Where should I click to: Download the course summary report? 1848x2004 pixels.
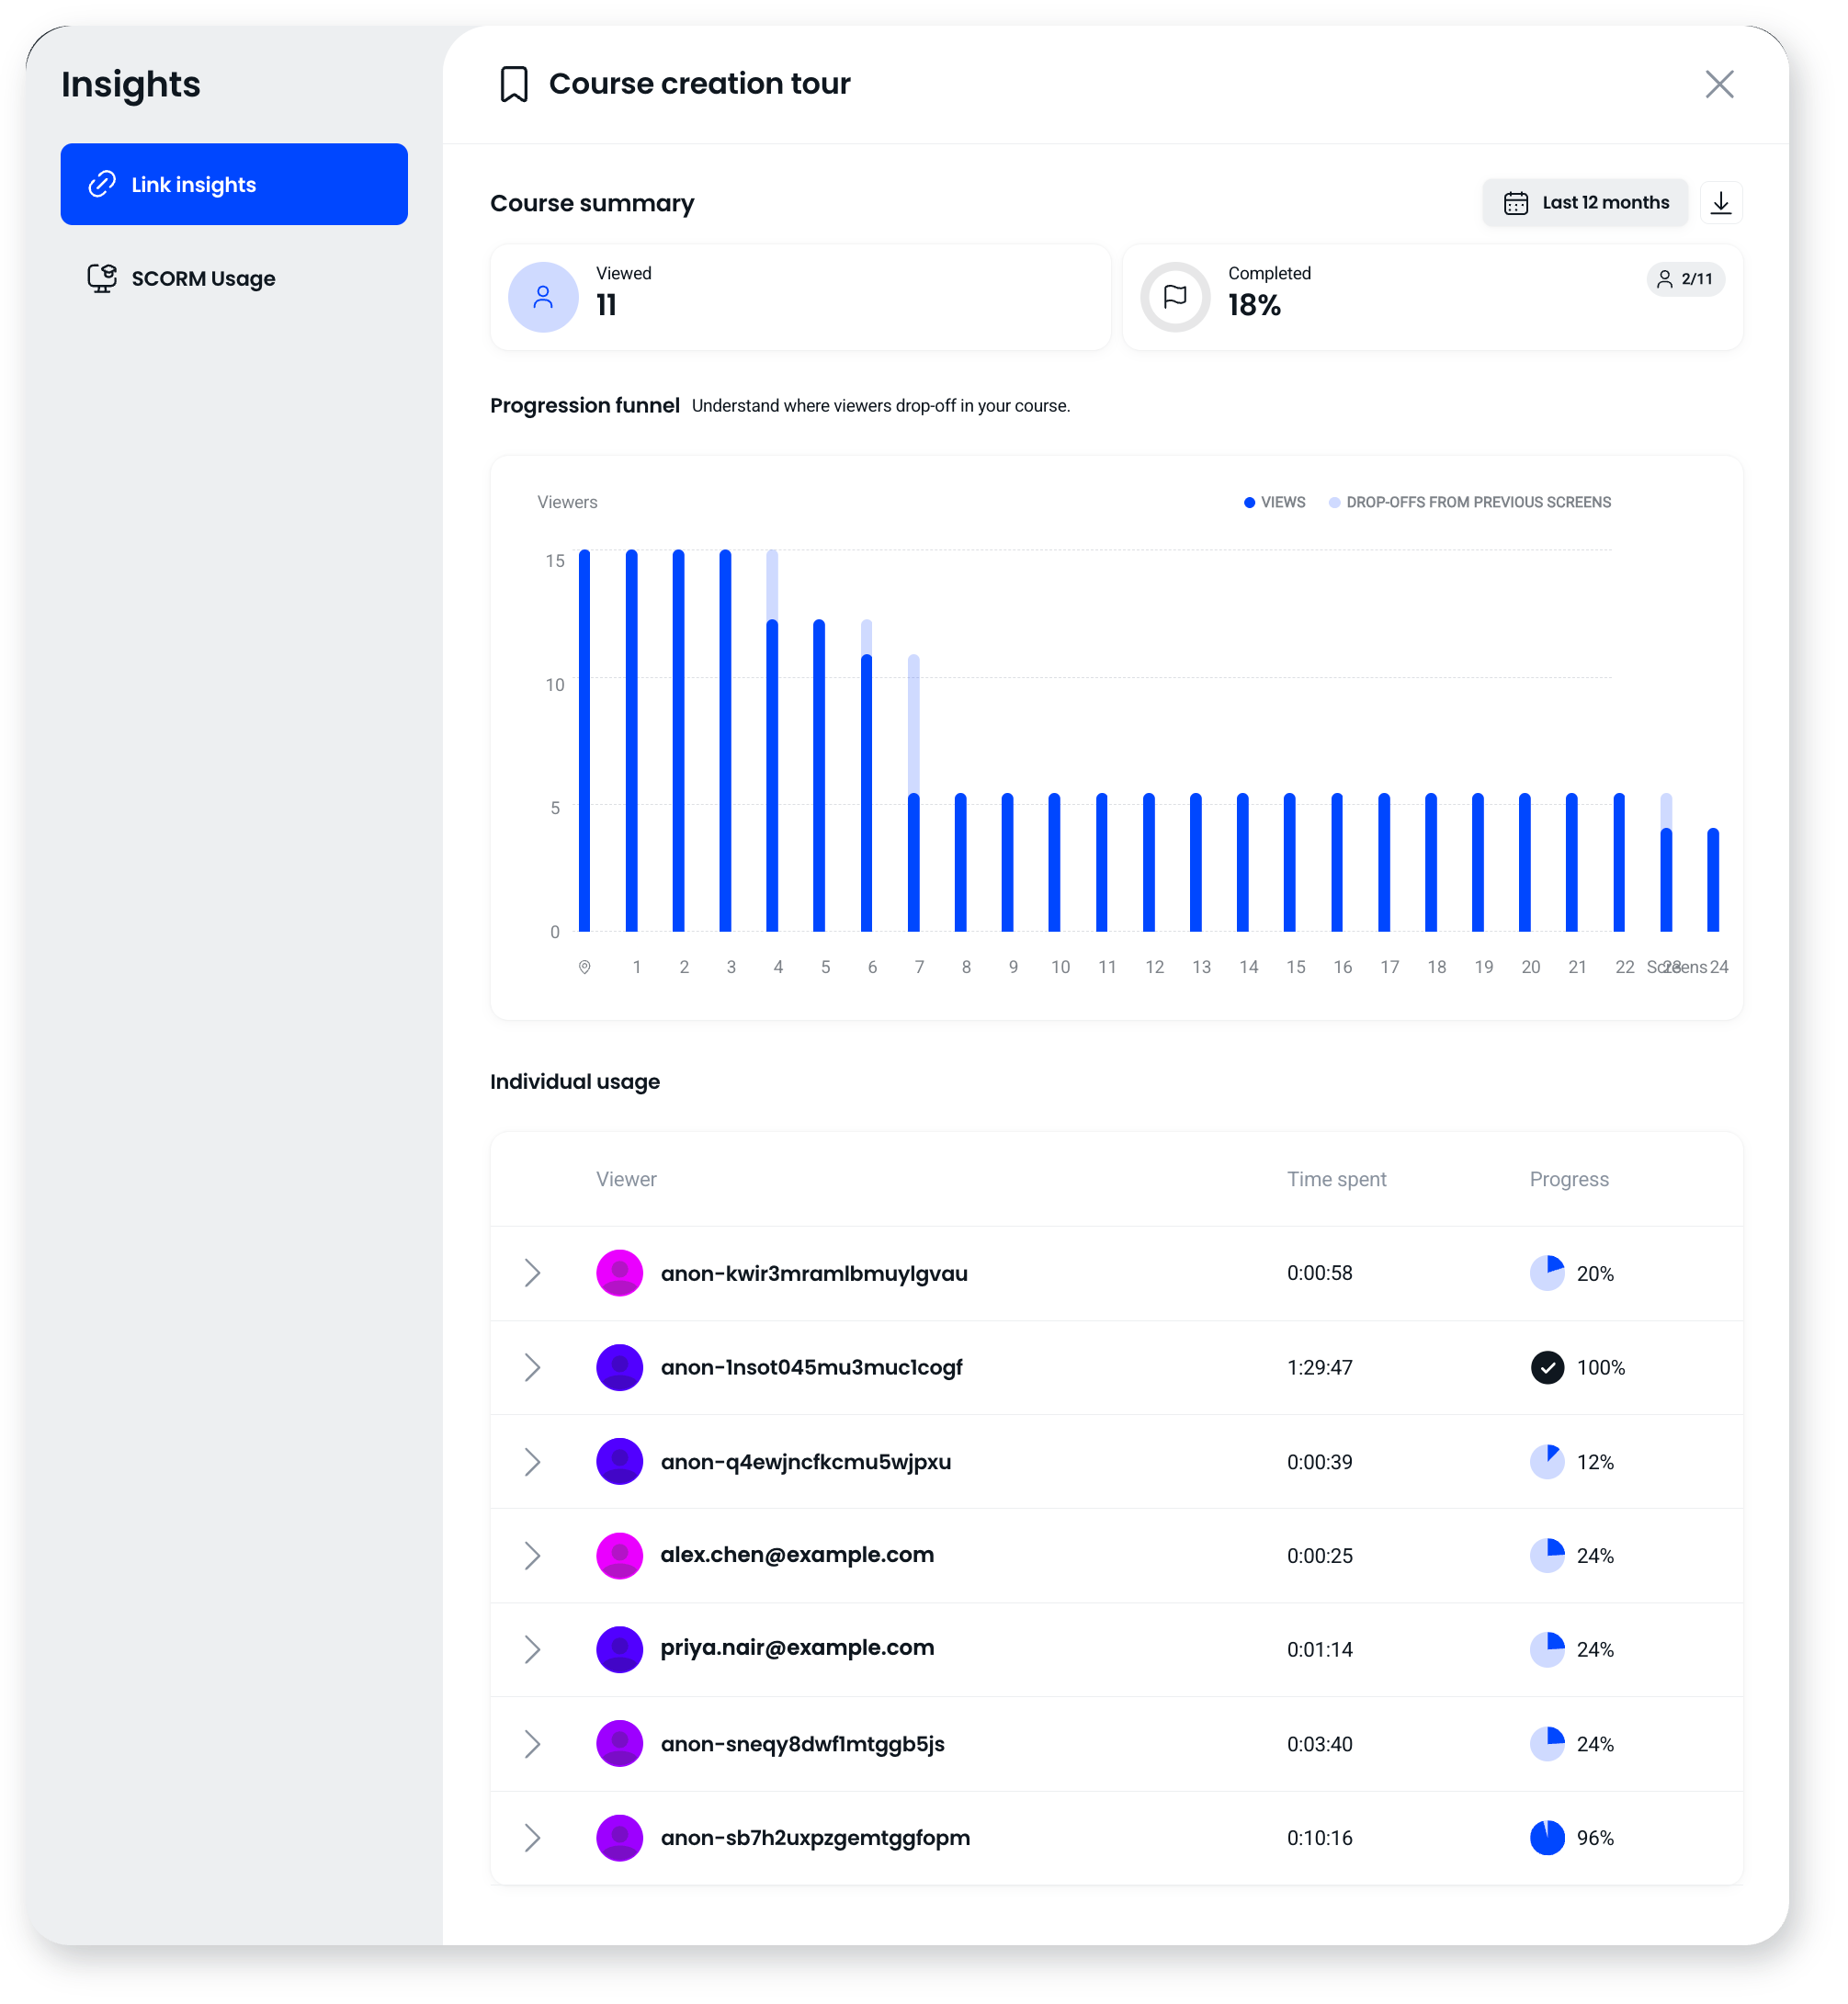(1721, 203)
